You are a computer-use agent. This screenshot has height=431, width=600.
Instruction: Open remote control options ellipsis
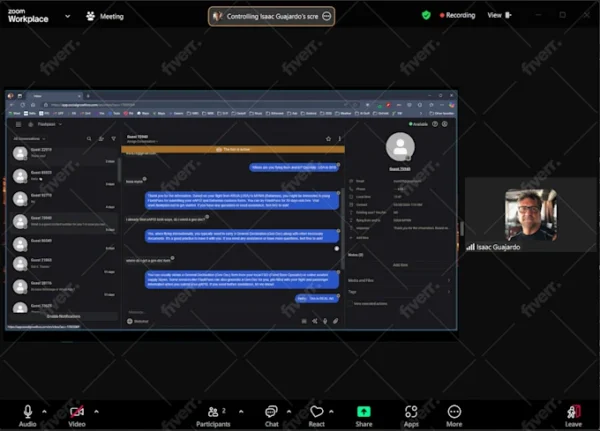pos(326,16)
